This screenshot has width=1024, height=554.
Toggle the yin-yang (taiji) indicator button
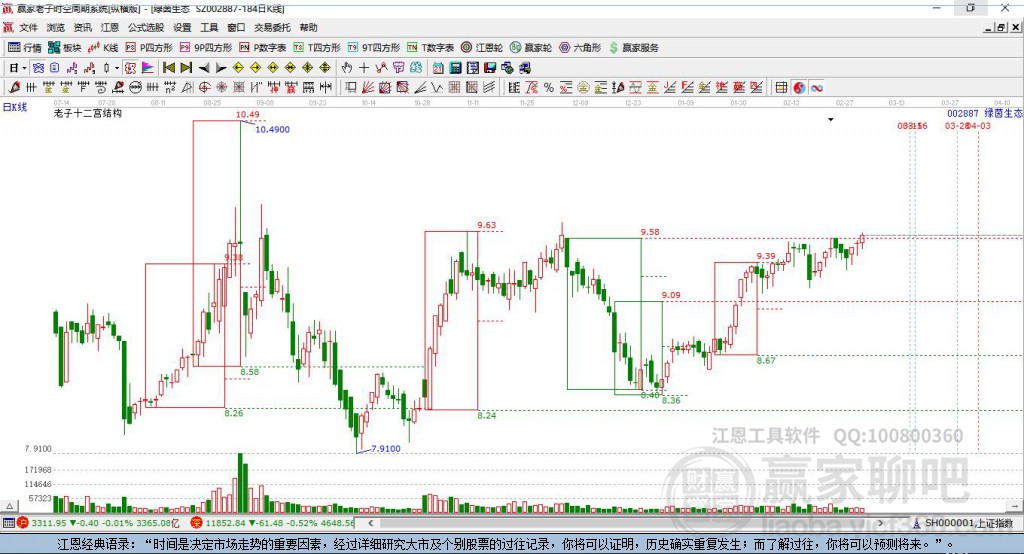pyautogui.click(x=799, y=88)
